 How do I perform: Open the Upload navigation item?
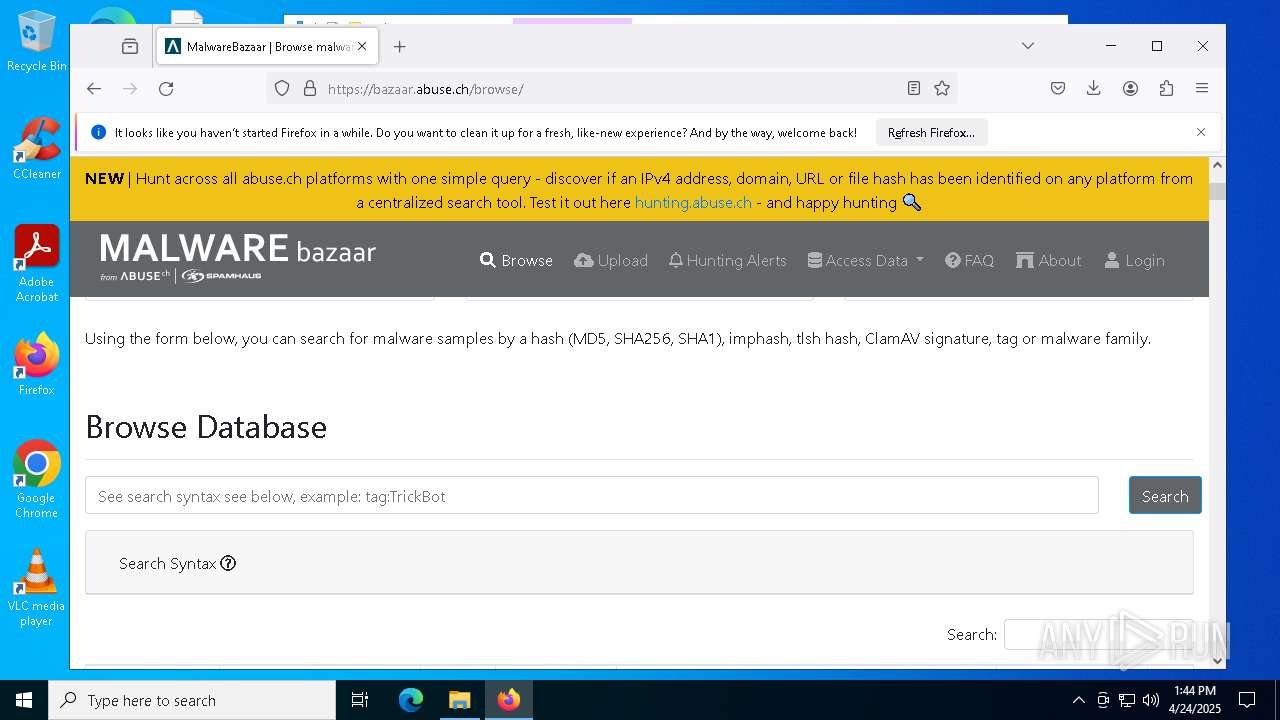point(611,260)
